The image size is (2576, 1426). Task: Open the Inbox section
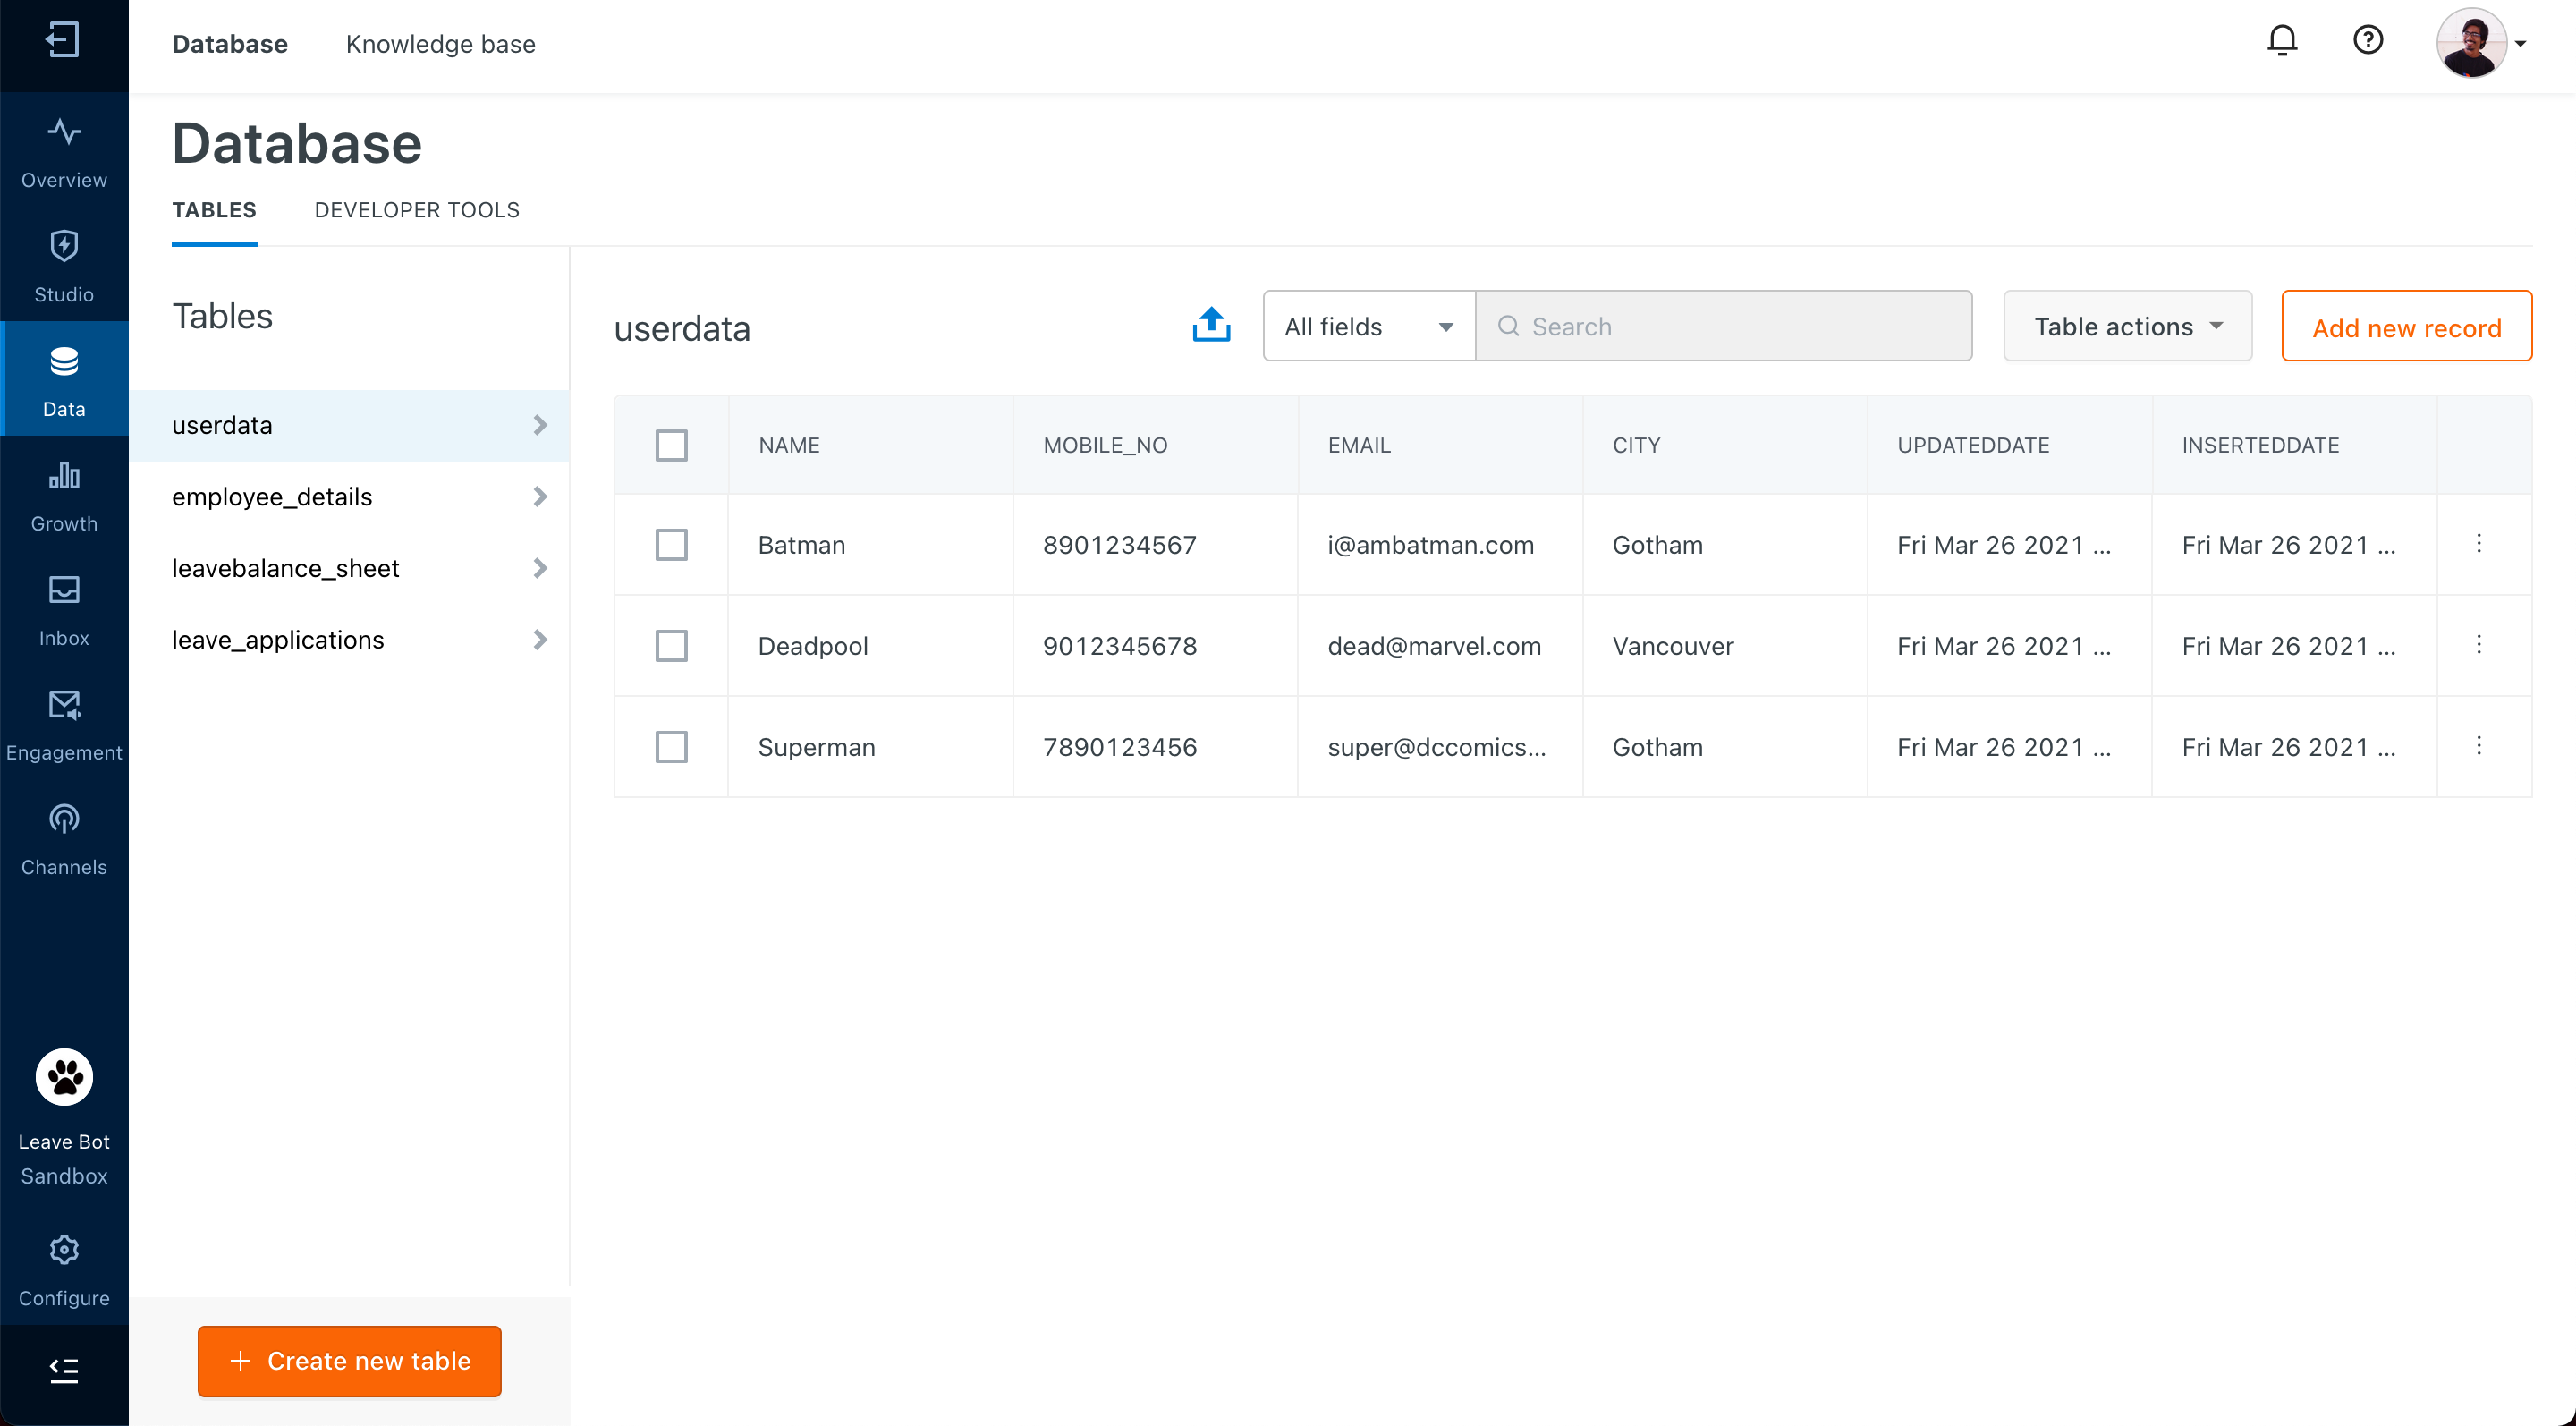tap(64, 609)
